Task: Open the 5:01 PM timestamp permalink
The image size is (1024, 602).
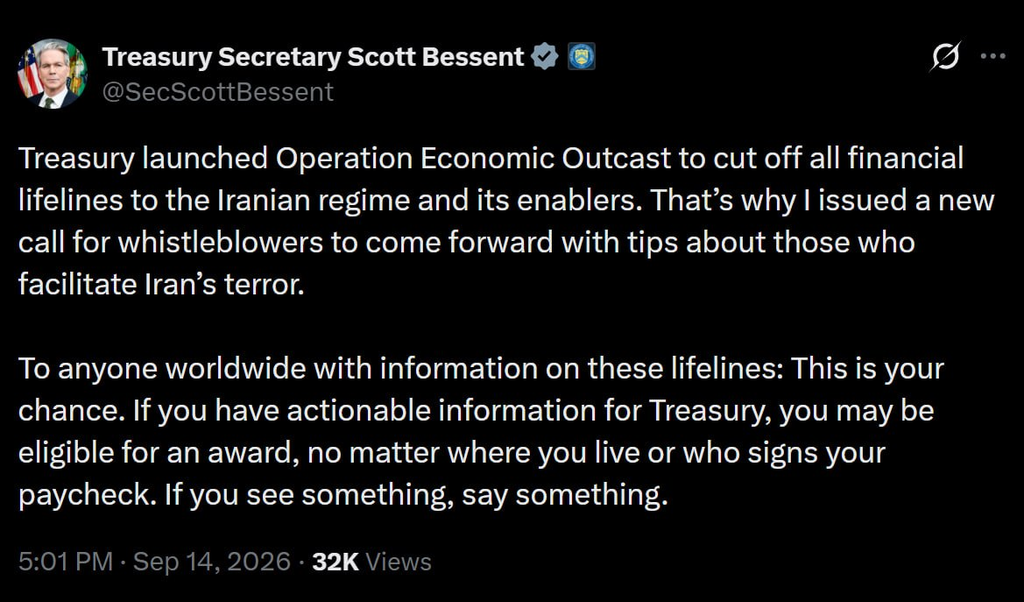Action: pyautogui.click(x=65, y=562)
